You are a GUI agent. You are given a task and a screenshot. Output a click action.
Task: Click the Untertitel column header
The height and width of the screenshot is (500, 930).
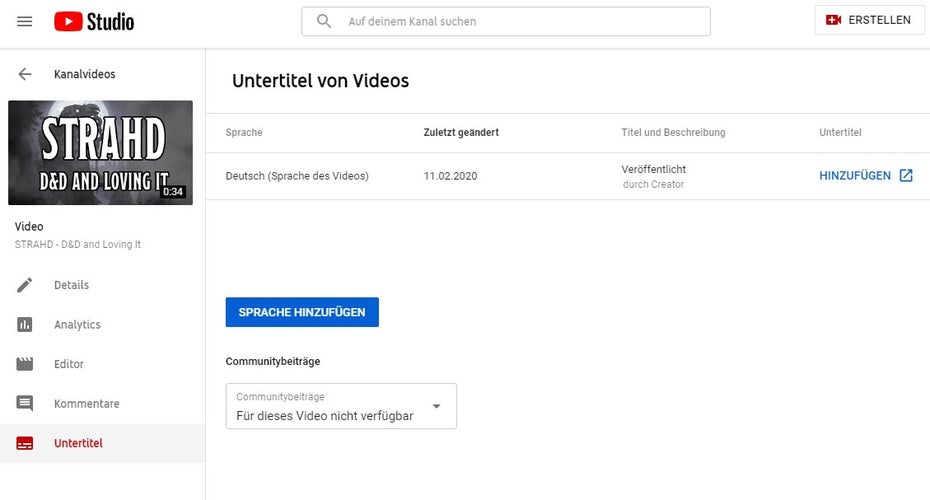[x=840, y=132]
